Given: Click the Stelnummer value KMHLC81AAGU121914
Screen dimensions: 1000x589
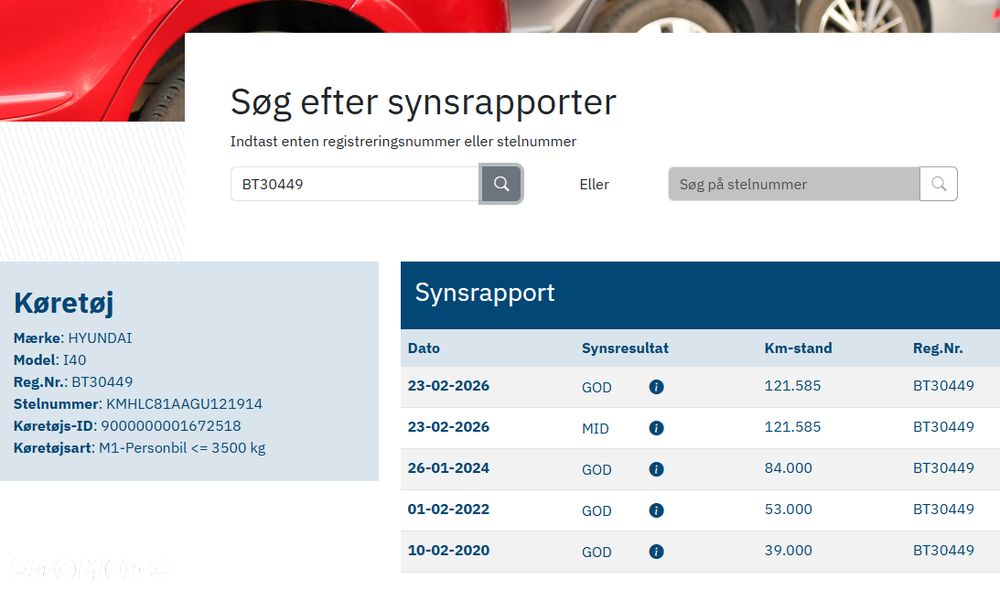Looking at the screenshot, I should click(x=183, y=404).
